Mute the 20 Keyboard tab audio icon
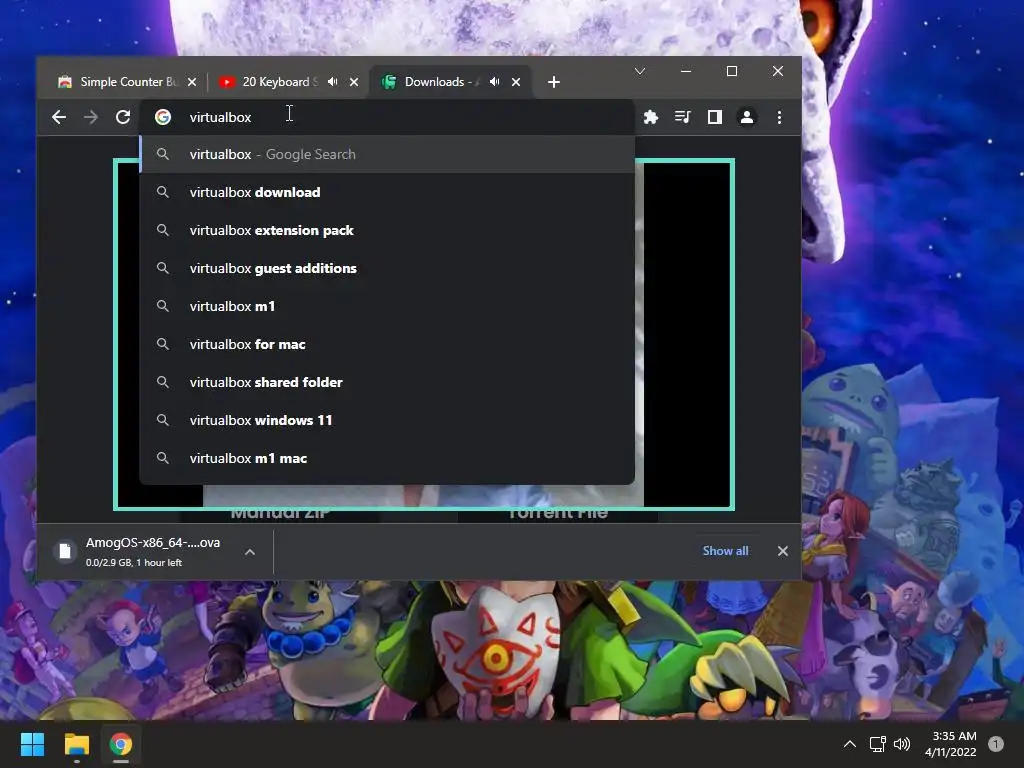 333,82
